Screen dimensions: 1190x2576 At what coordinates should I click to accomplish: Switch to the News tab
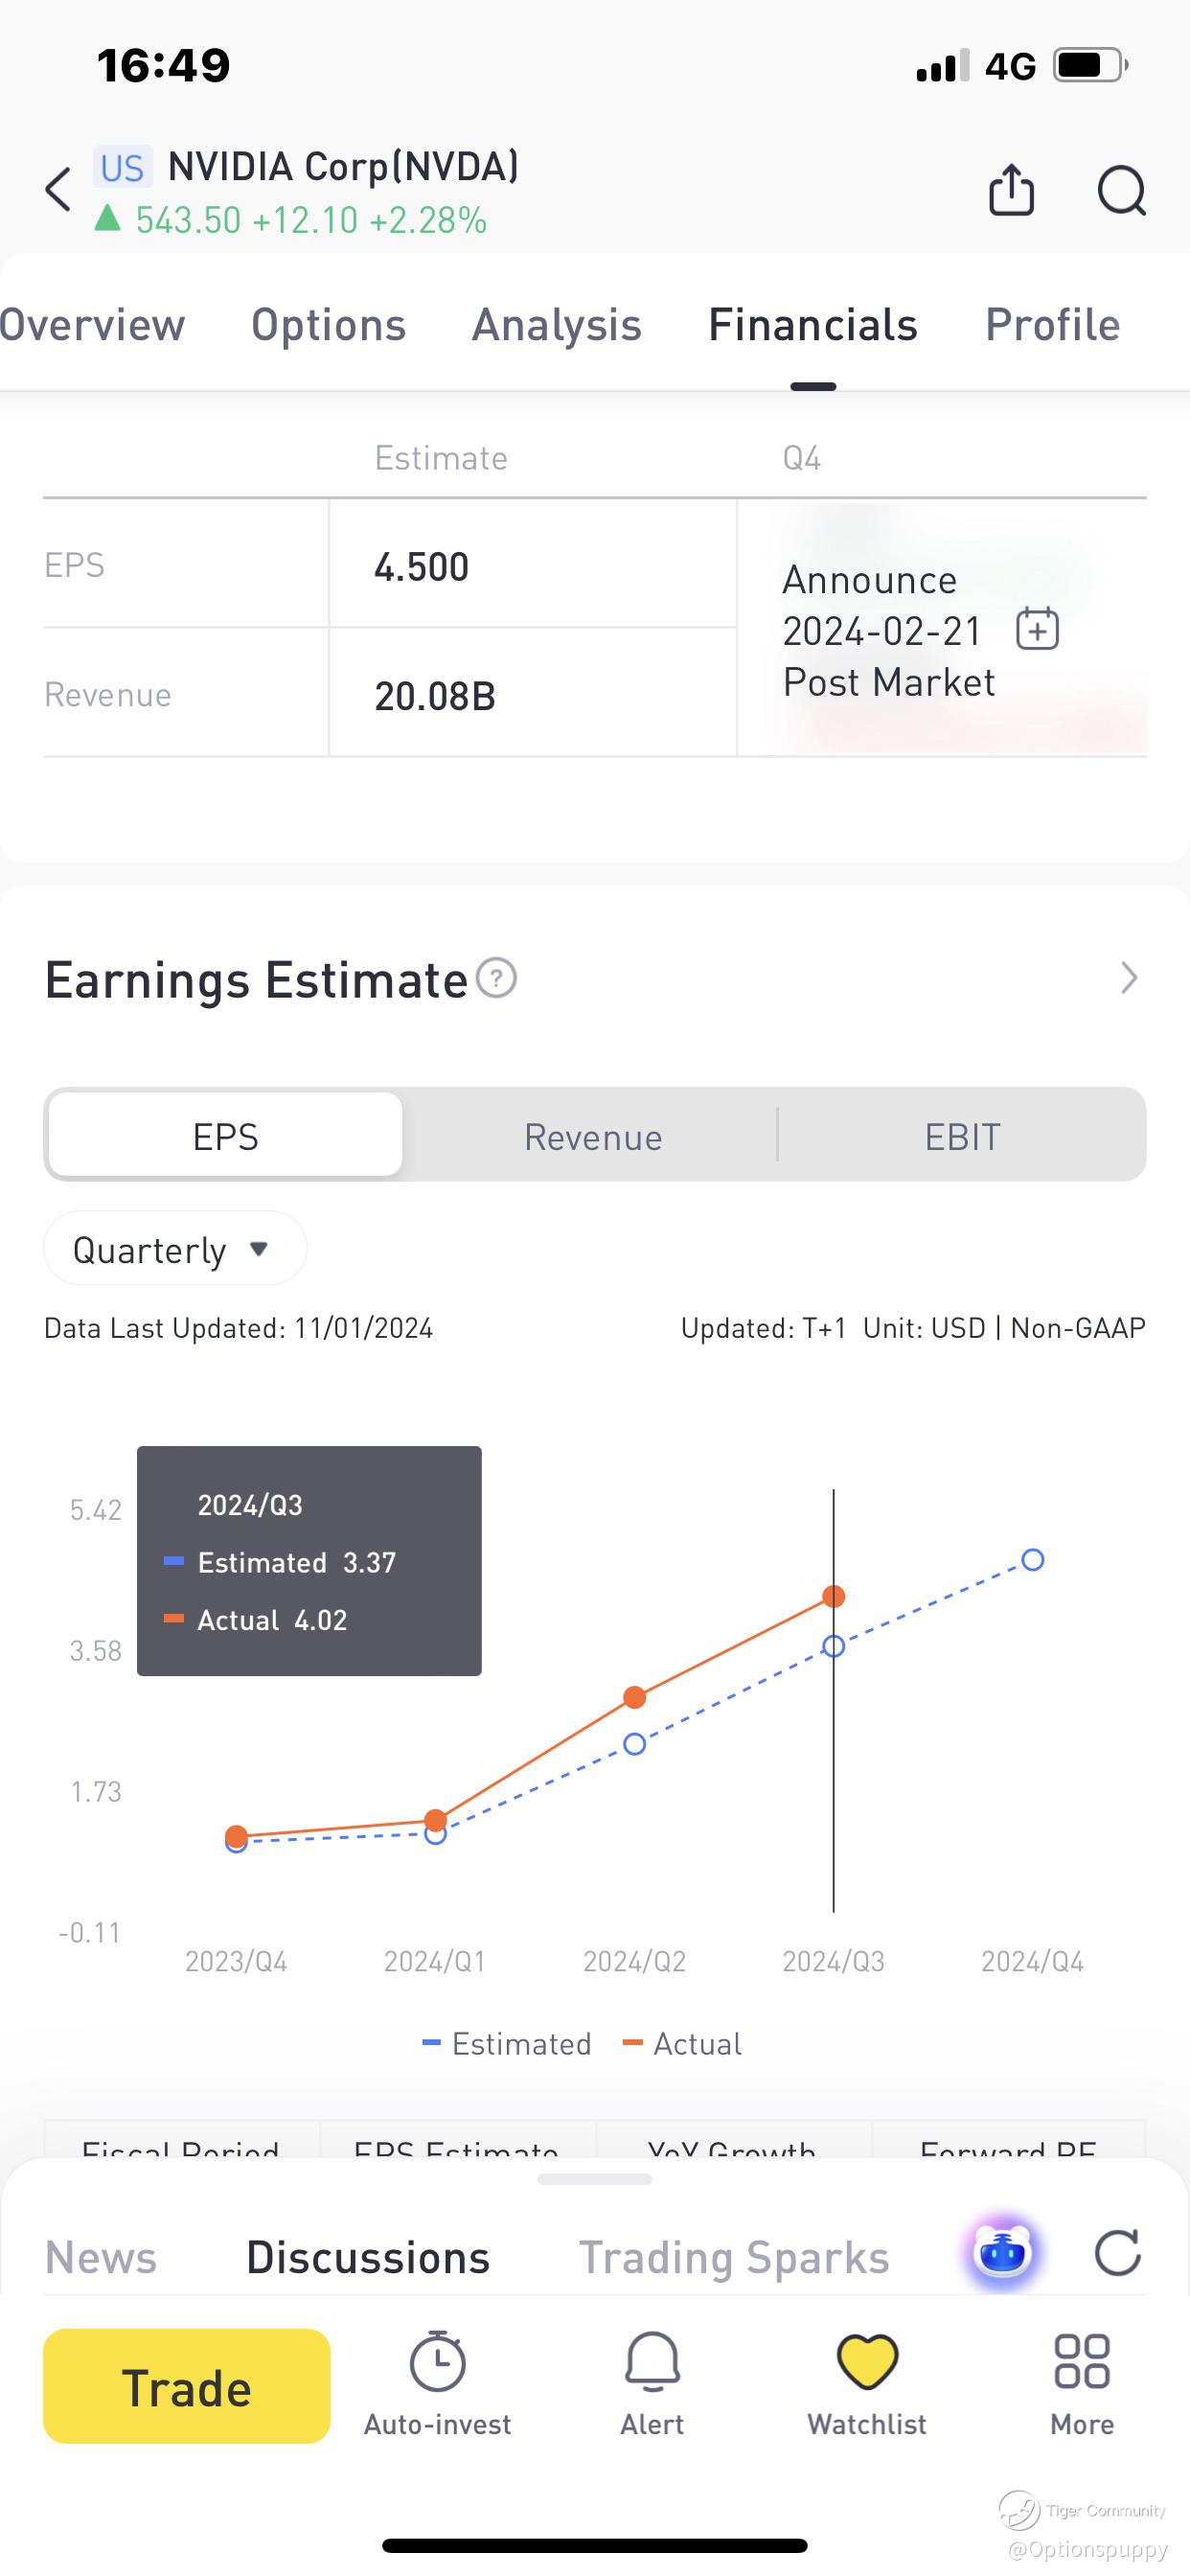[101, 2258]
